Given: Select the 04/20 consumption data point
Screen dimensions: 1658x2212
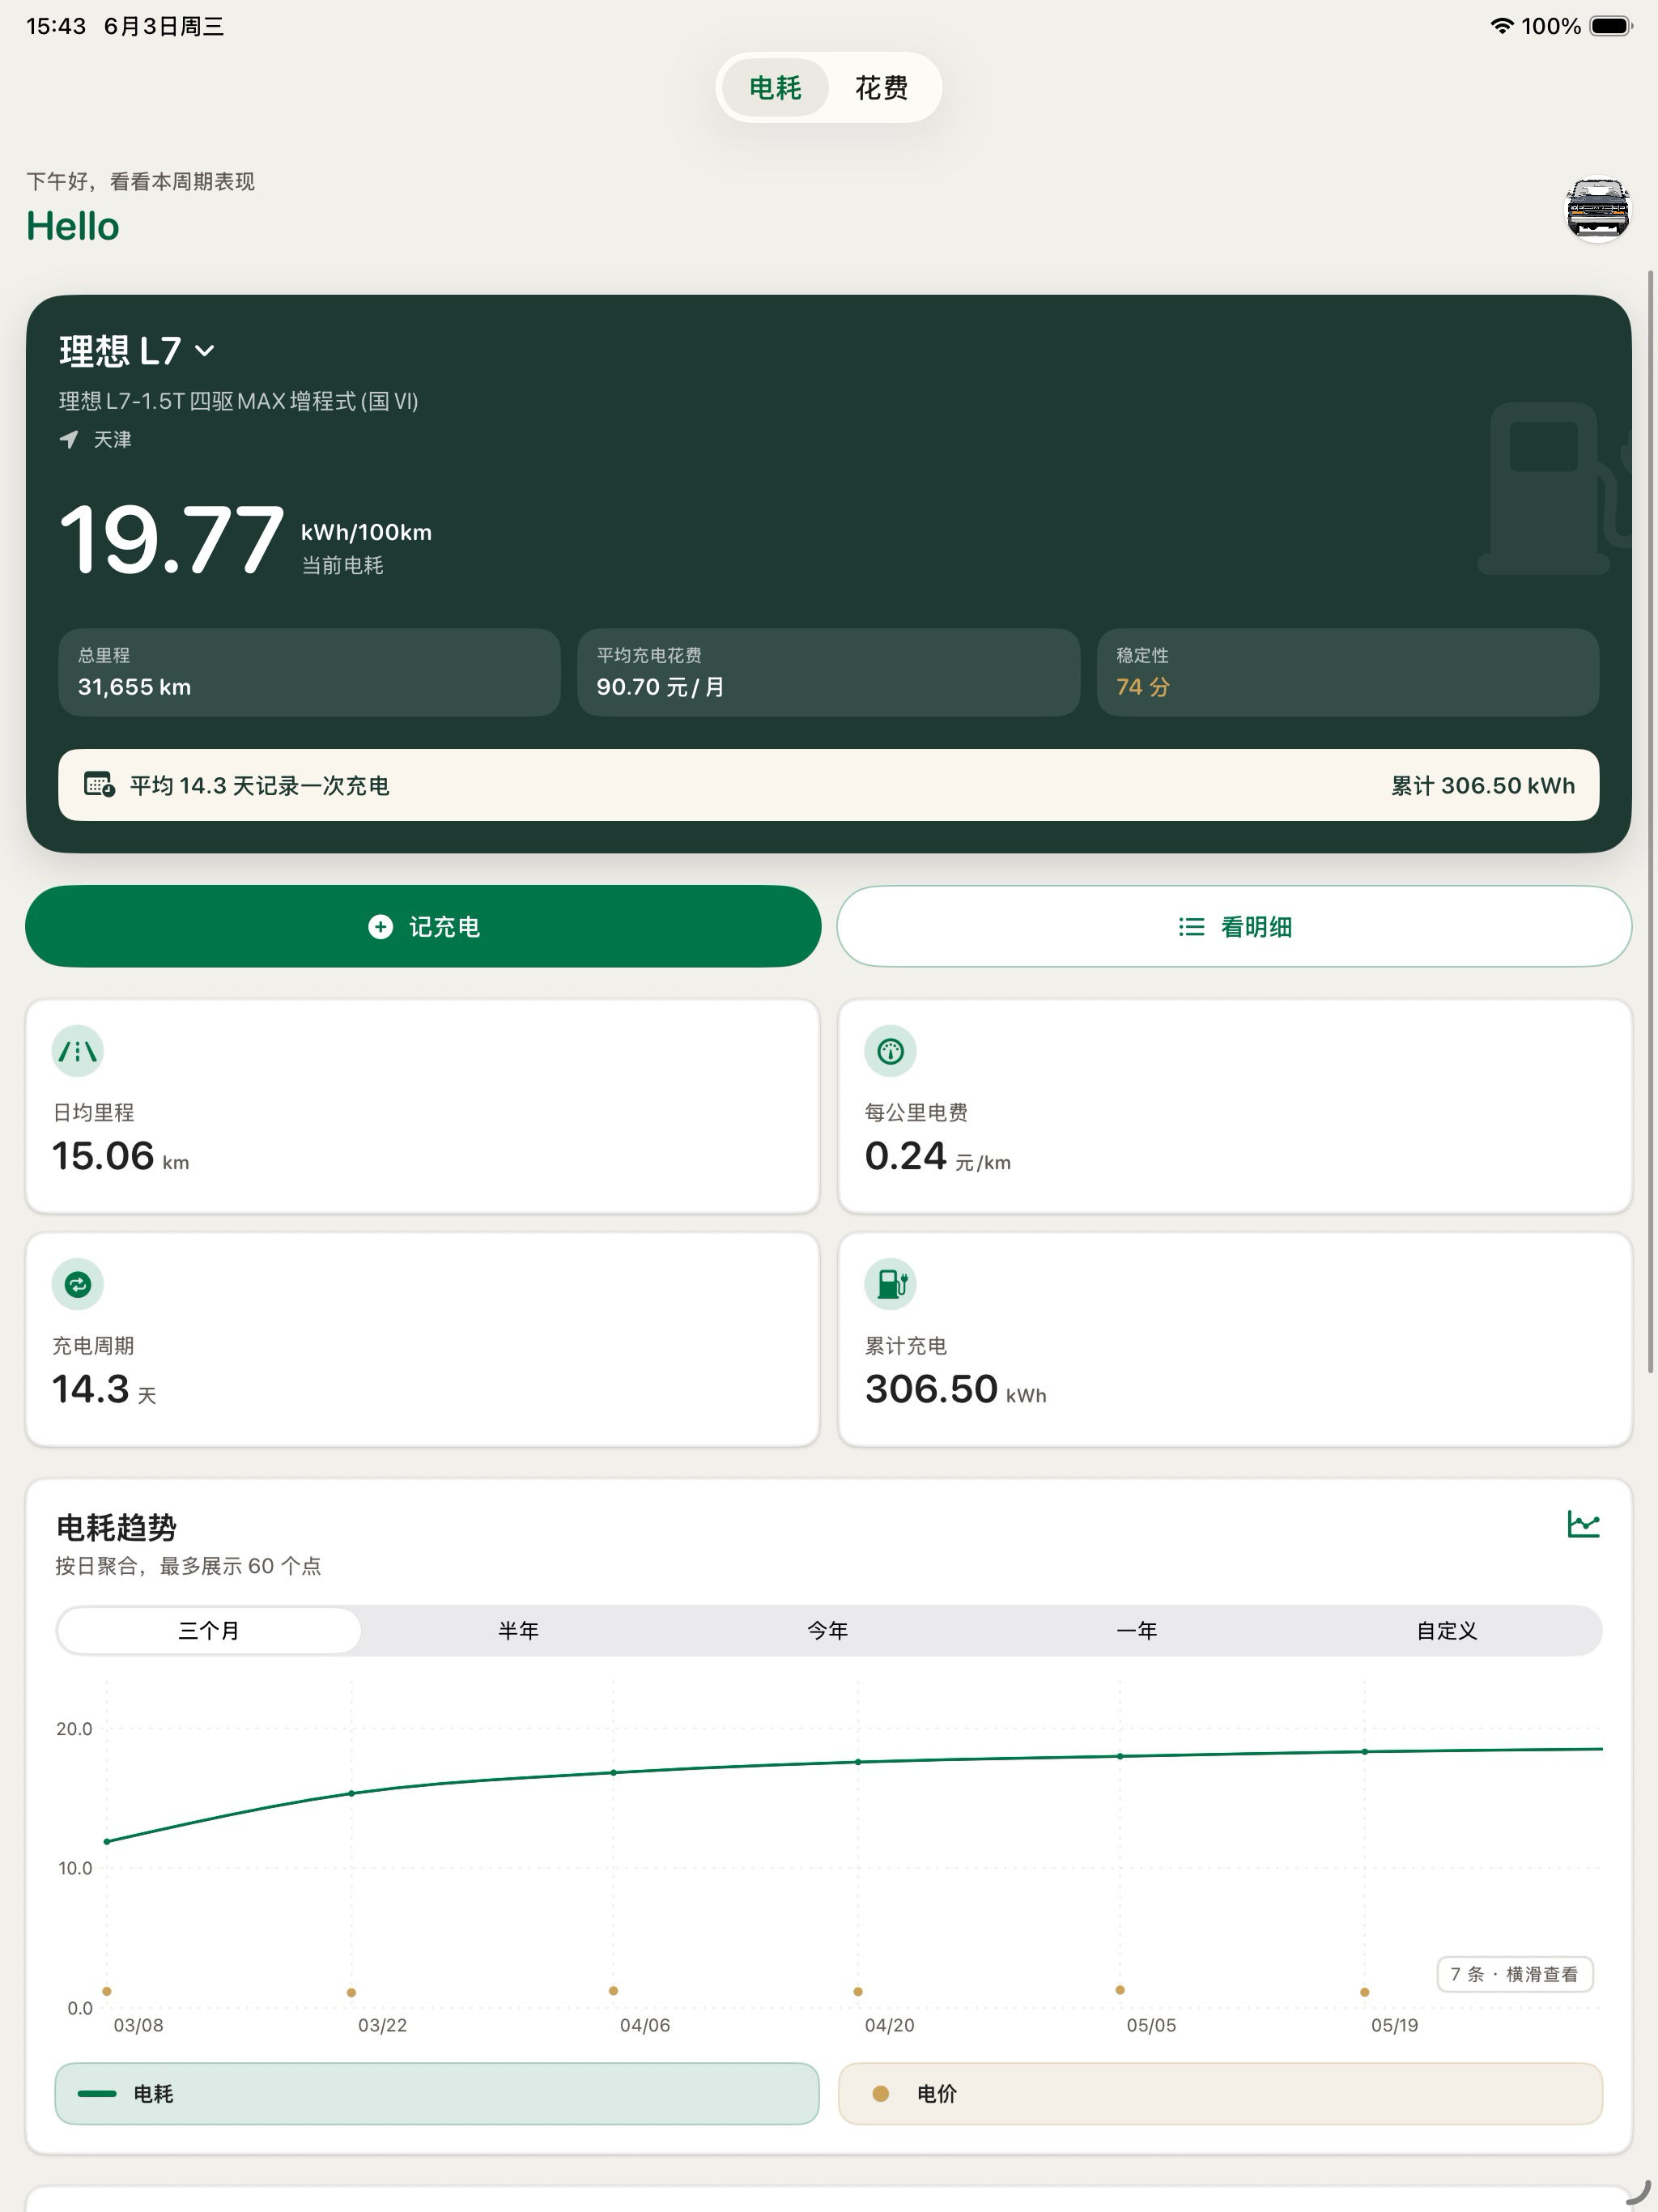Looking at the screenshot, I should tap(858, 1762).
